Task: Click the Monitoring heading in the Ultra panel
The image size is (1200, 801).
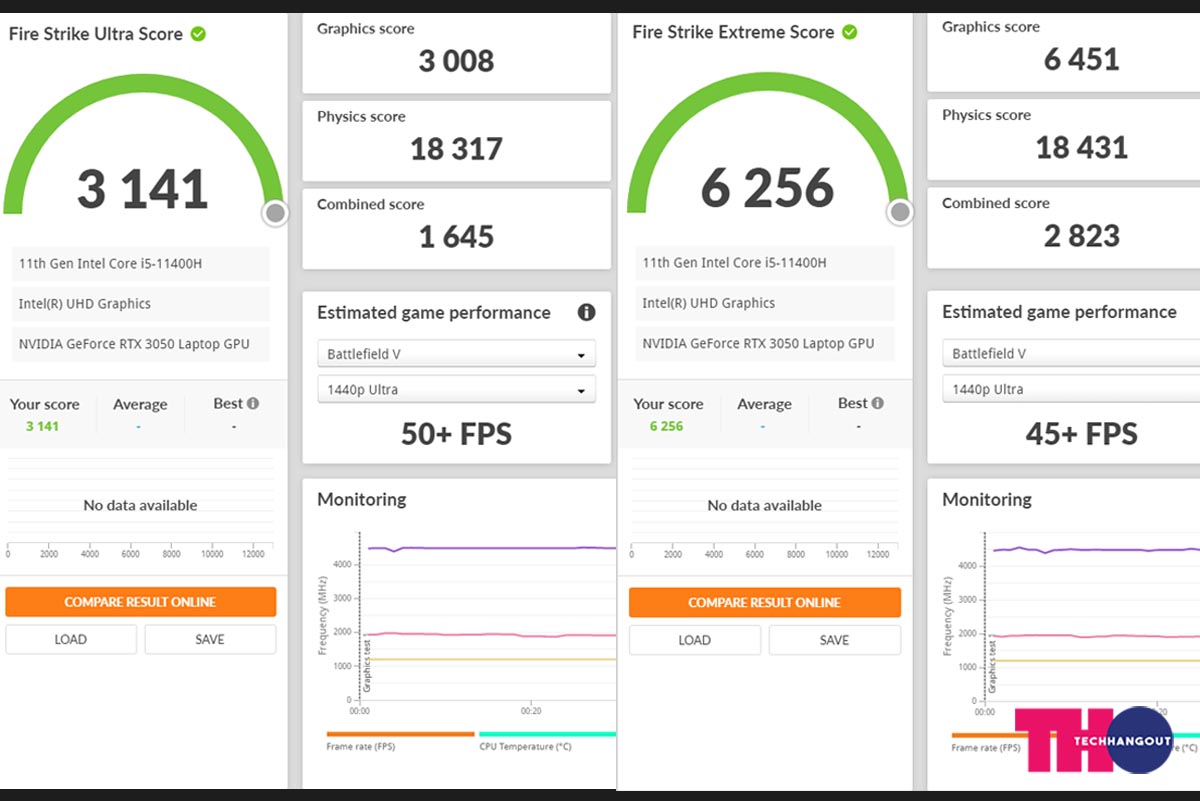Action: pos(362,499)
